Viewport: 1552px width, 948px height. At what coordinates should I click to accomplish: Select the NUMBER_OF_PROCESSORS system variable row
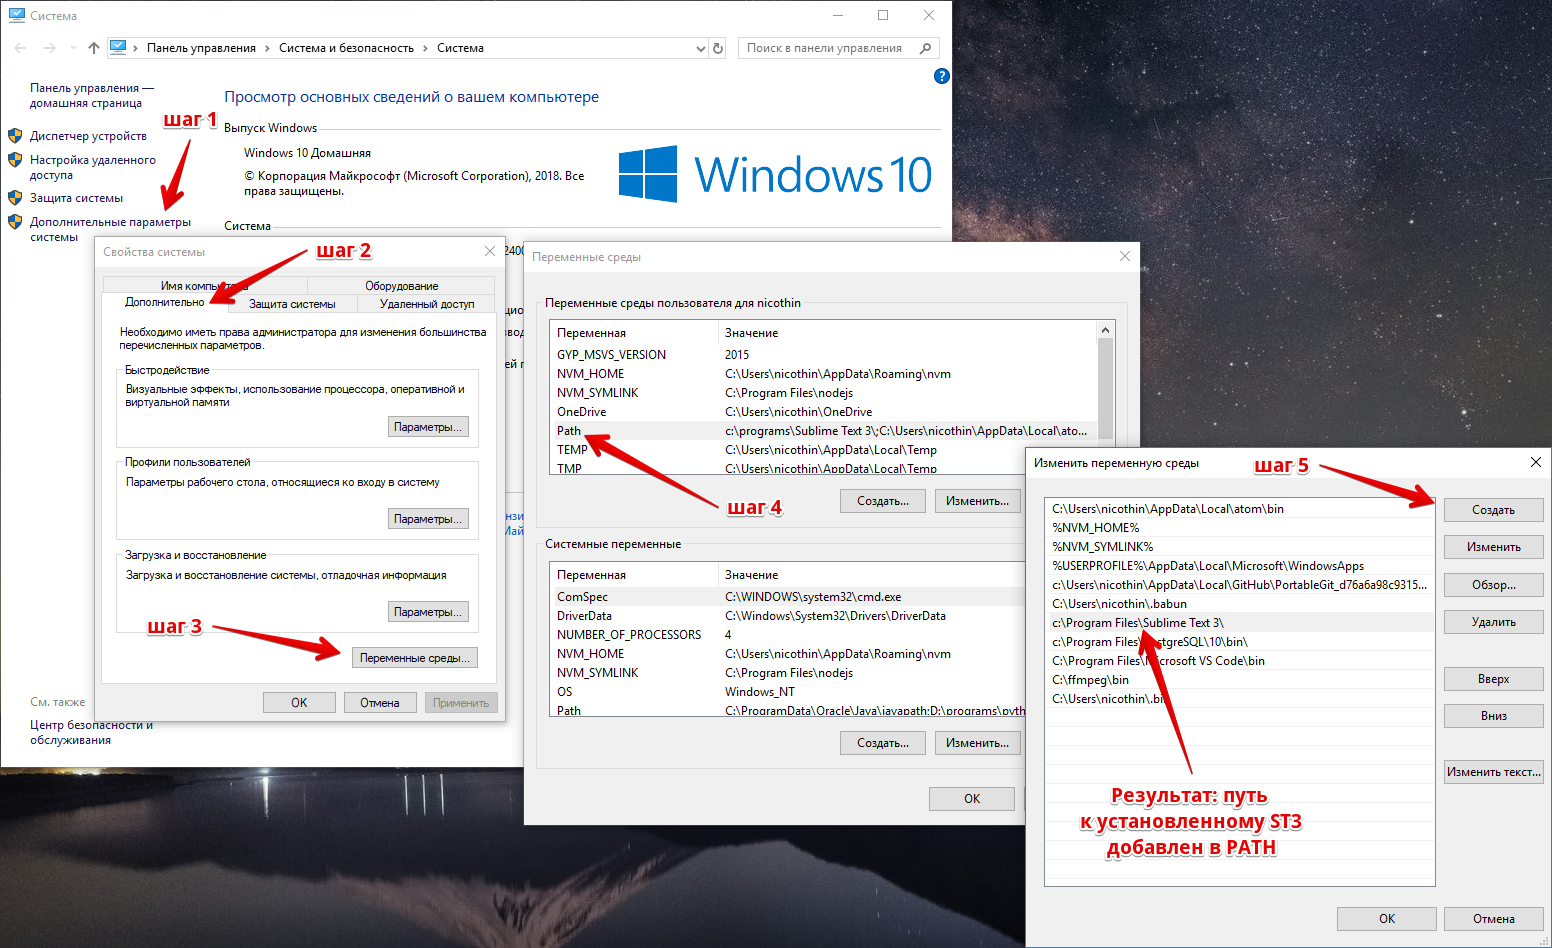(x=787, y=635)
